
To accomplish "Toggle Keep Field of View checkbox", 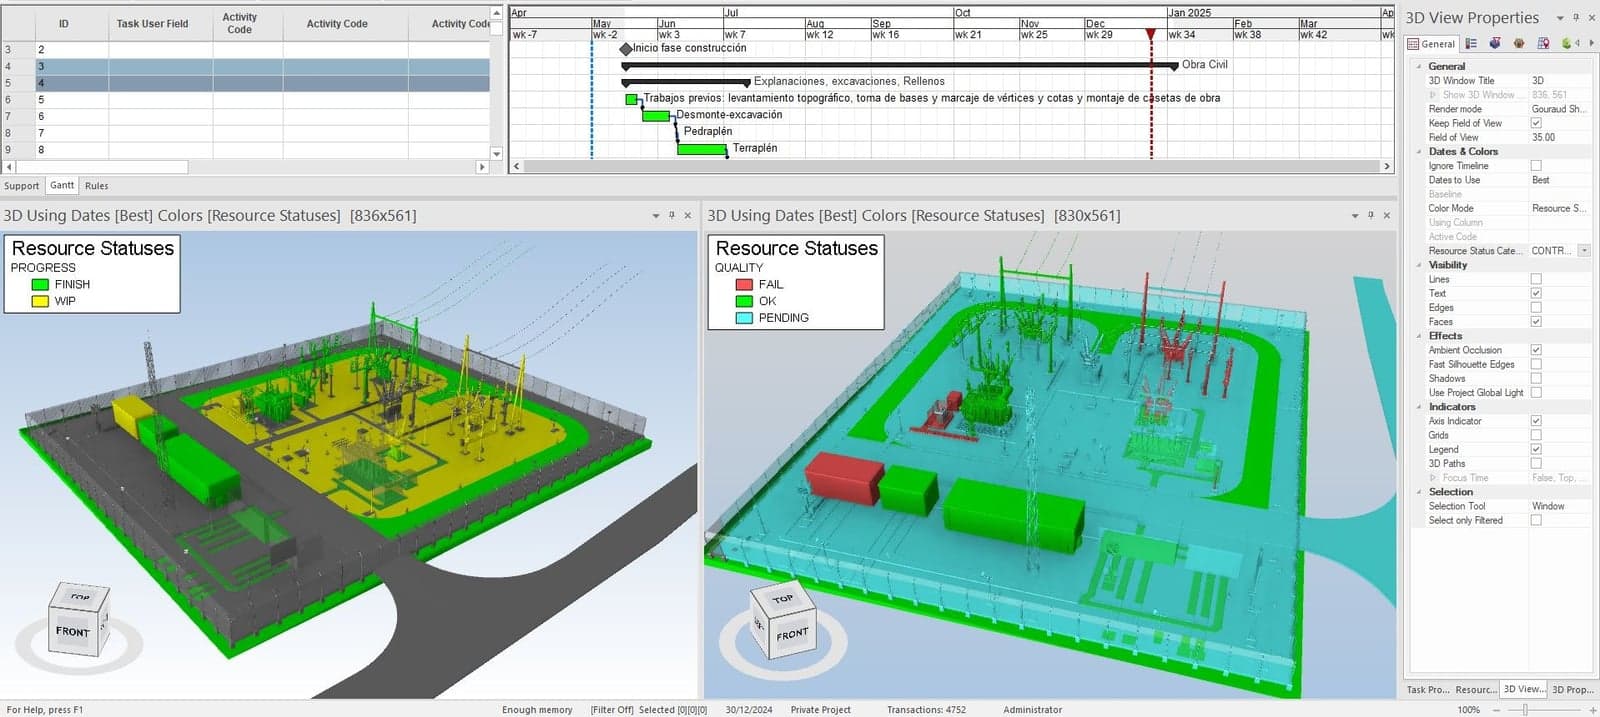I will pos(1536,123).
